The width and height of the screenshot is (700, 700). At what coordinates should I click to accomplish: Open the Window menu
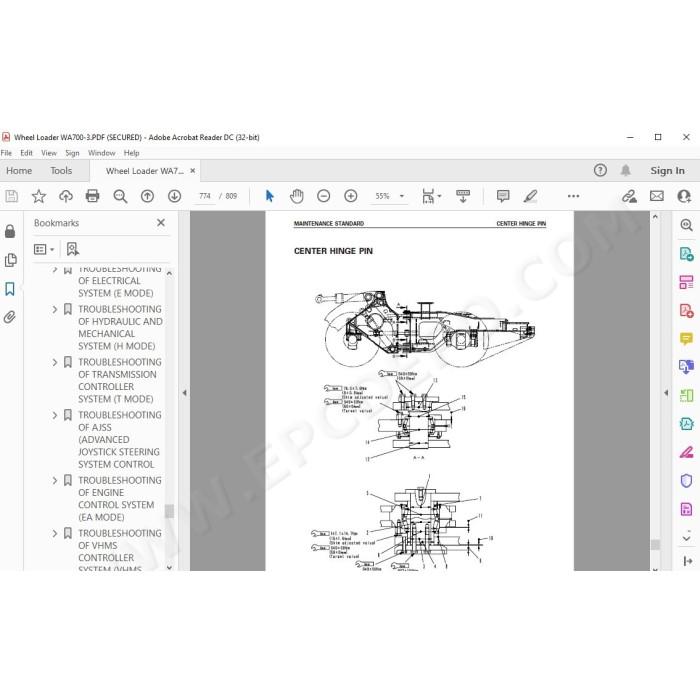[x=101, y=153]
